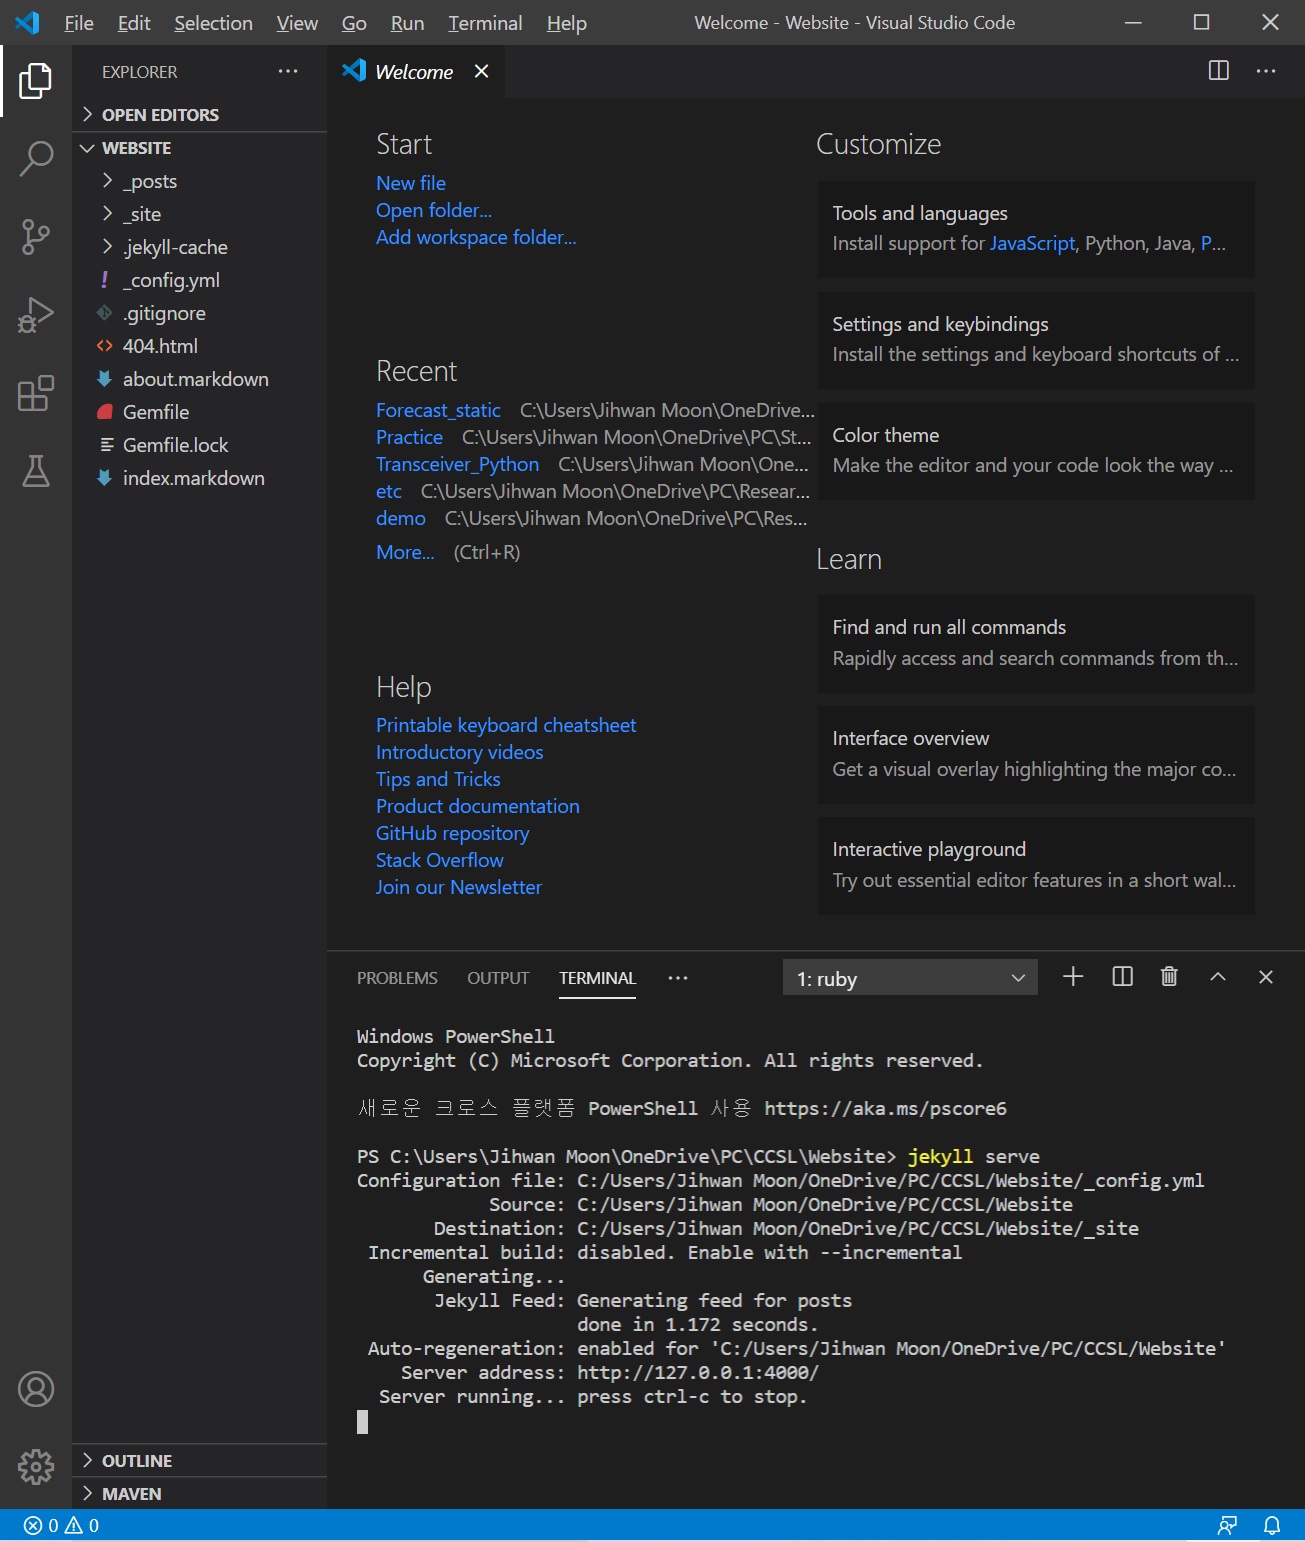Open the Accounts icon
This screenshot has width=1305, height=1542.
point(36,1389)
